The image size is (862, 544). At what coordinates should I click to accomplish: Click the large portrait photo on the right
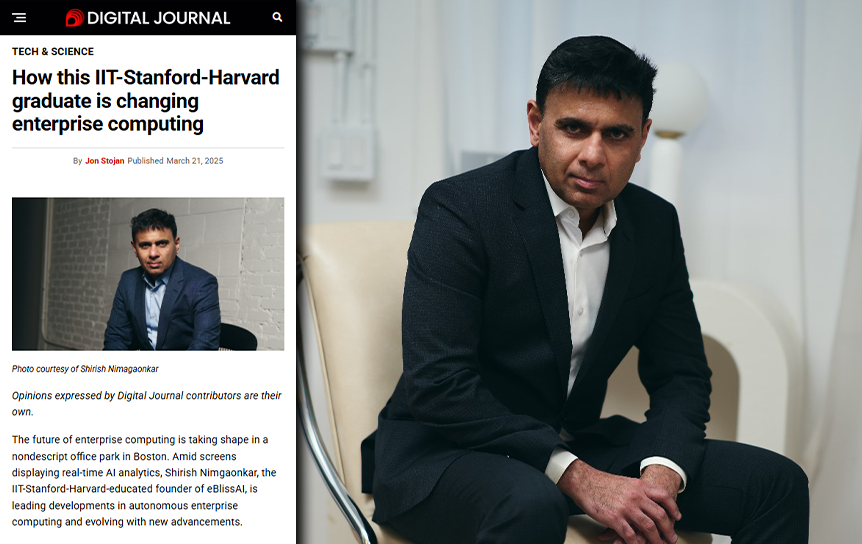coord(580,272)
